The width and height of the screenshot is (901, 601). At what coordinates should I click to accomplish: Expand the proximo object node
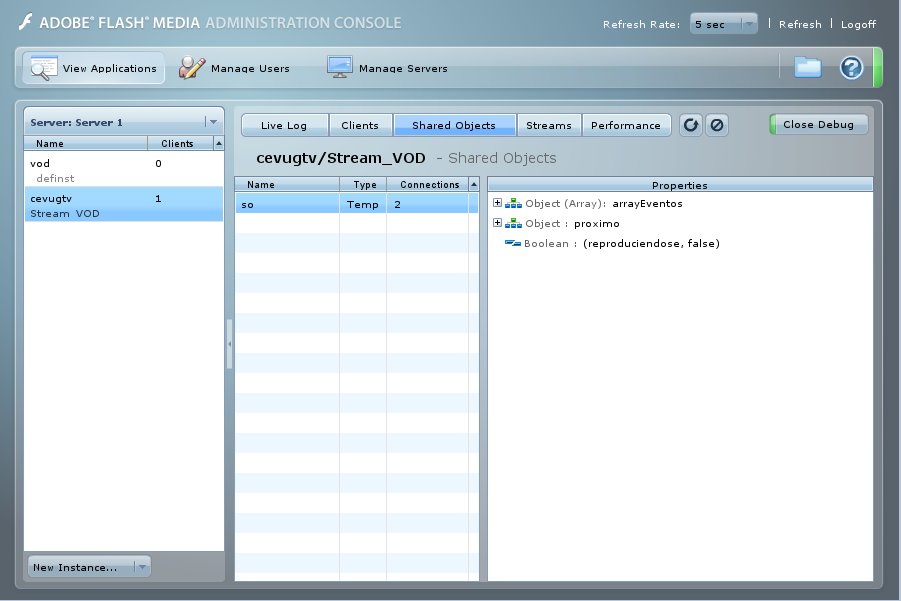[x=498, y=223]
